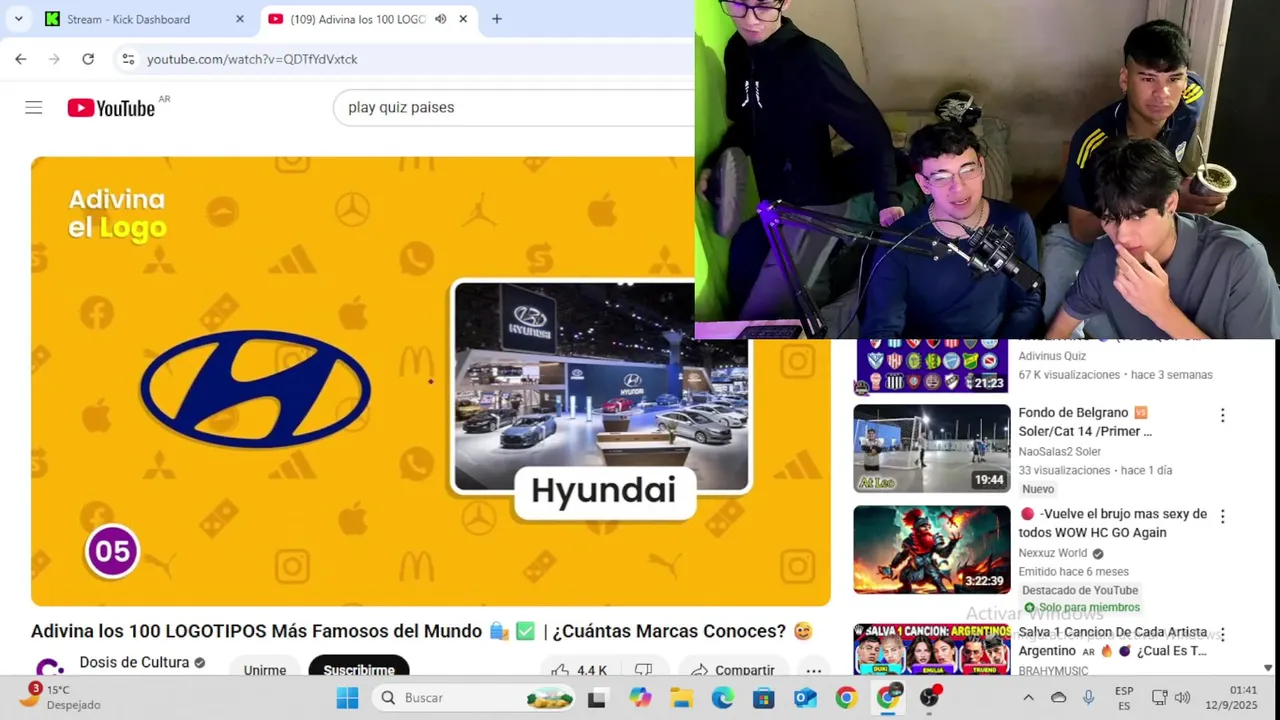1280x720 pixels.
Task: Open the first Google Chrome taskbar icon
Action: tap(846, 698)
